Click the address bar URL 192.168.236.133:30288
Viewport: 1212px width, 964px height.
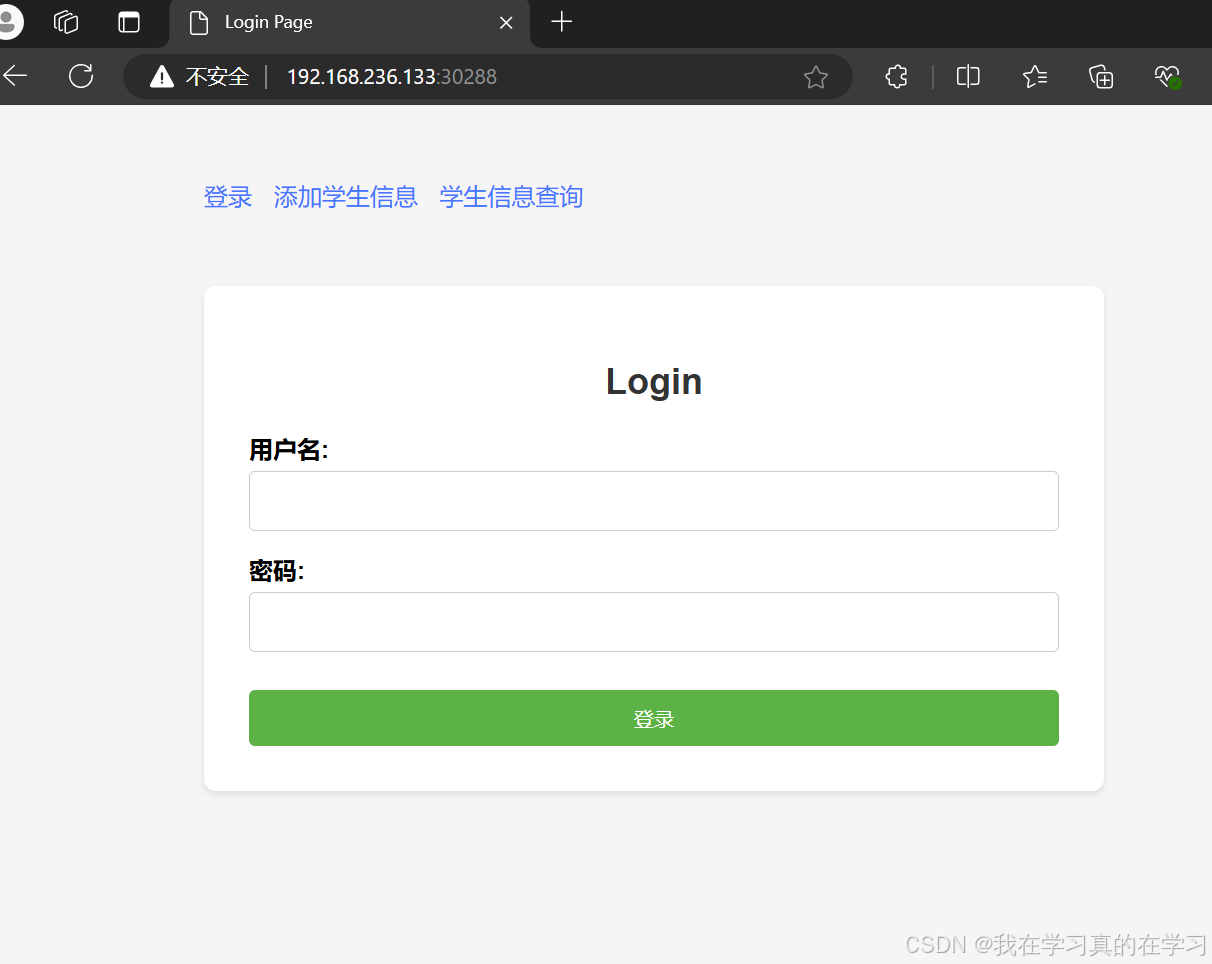392,77
